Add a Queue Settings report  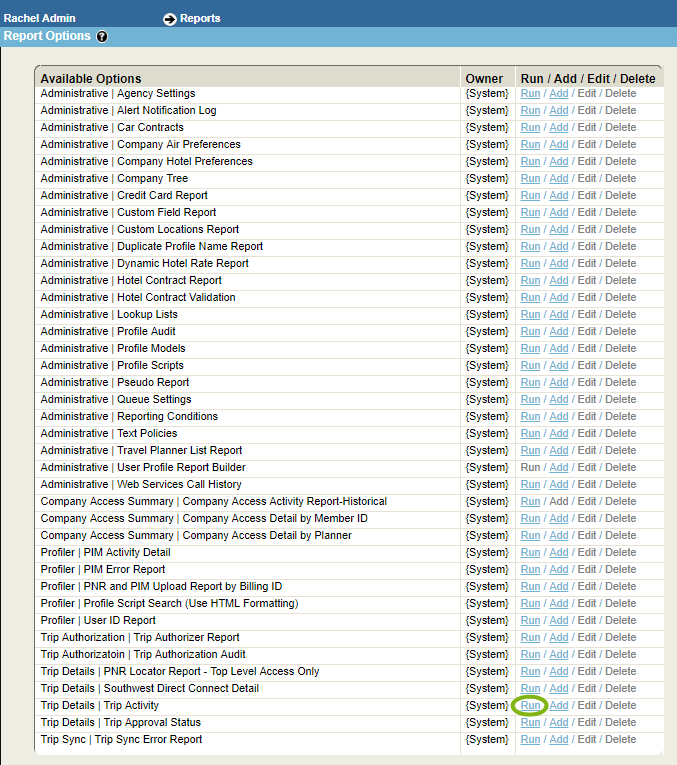pos(559,400)
